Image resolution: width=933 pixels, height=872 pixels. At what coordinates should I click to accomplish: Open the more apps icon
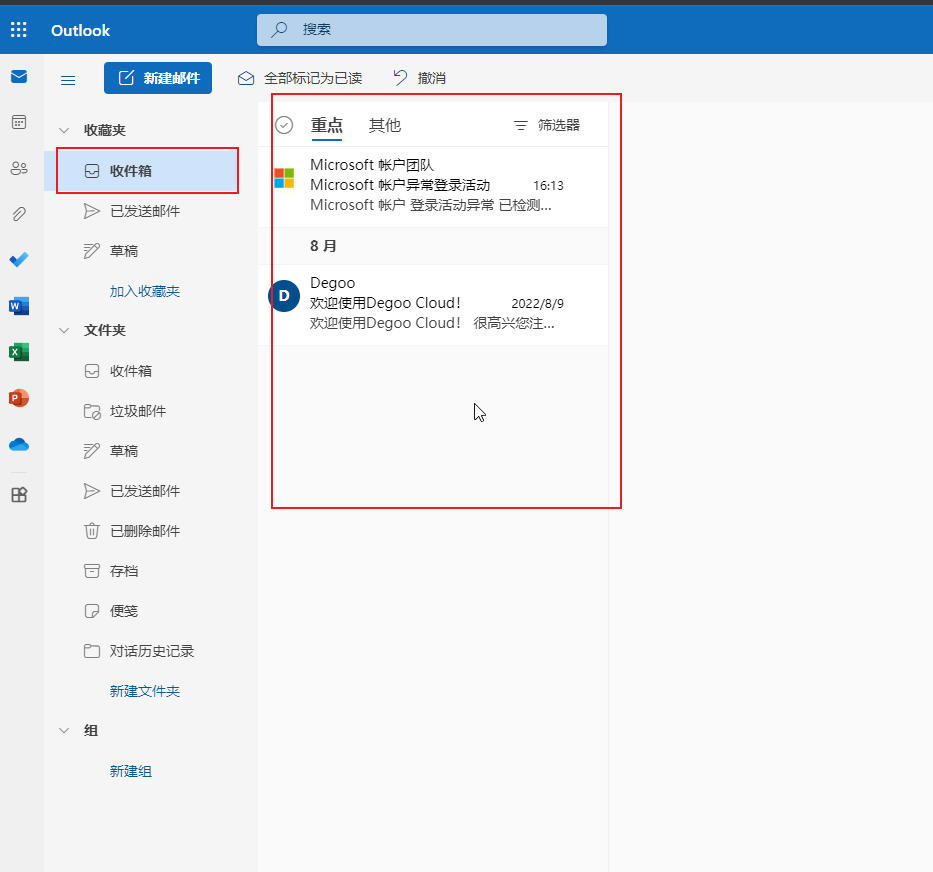19,495
